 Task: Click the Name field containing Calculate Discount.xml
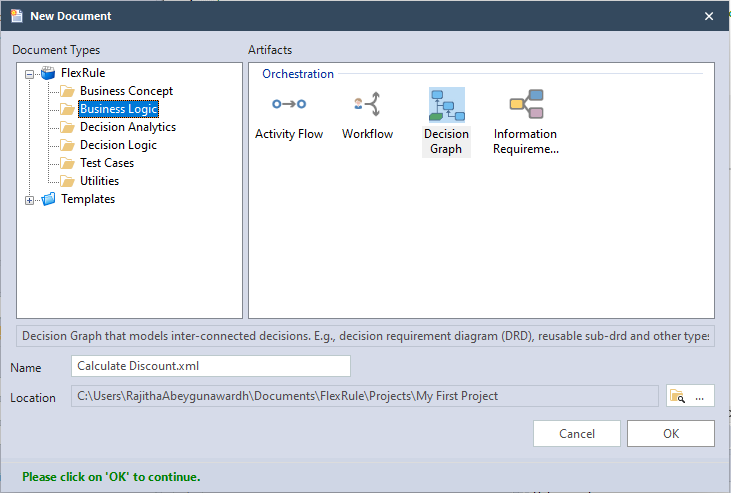click(211, 366)
